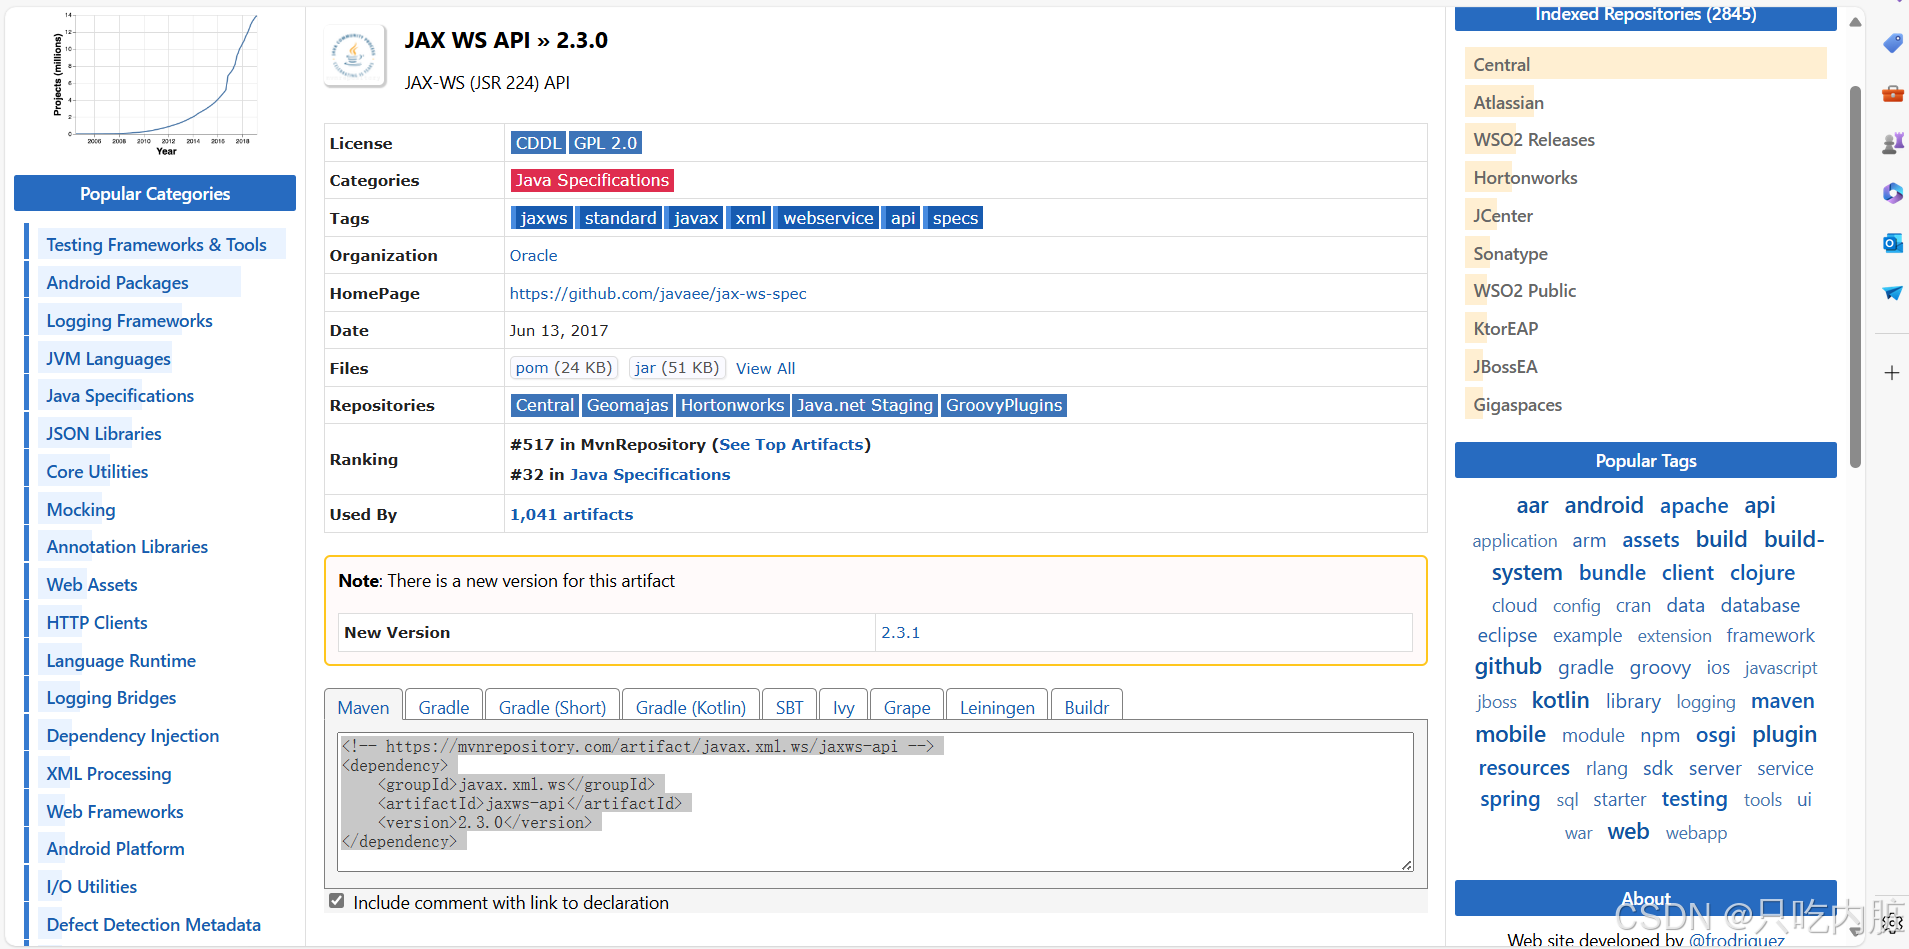Switch to the Grape tab
Viewport: 1909px width, 949px height.
tap(907, 707)
